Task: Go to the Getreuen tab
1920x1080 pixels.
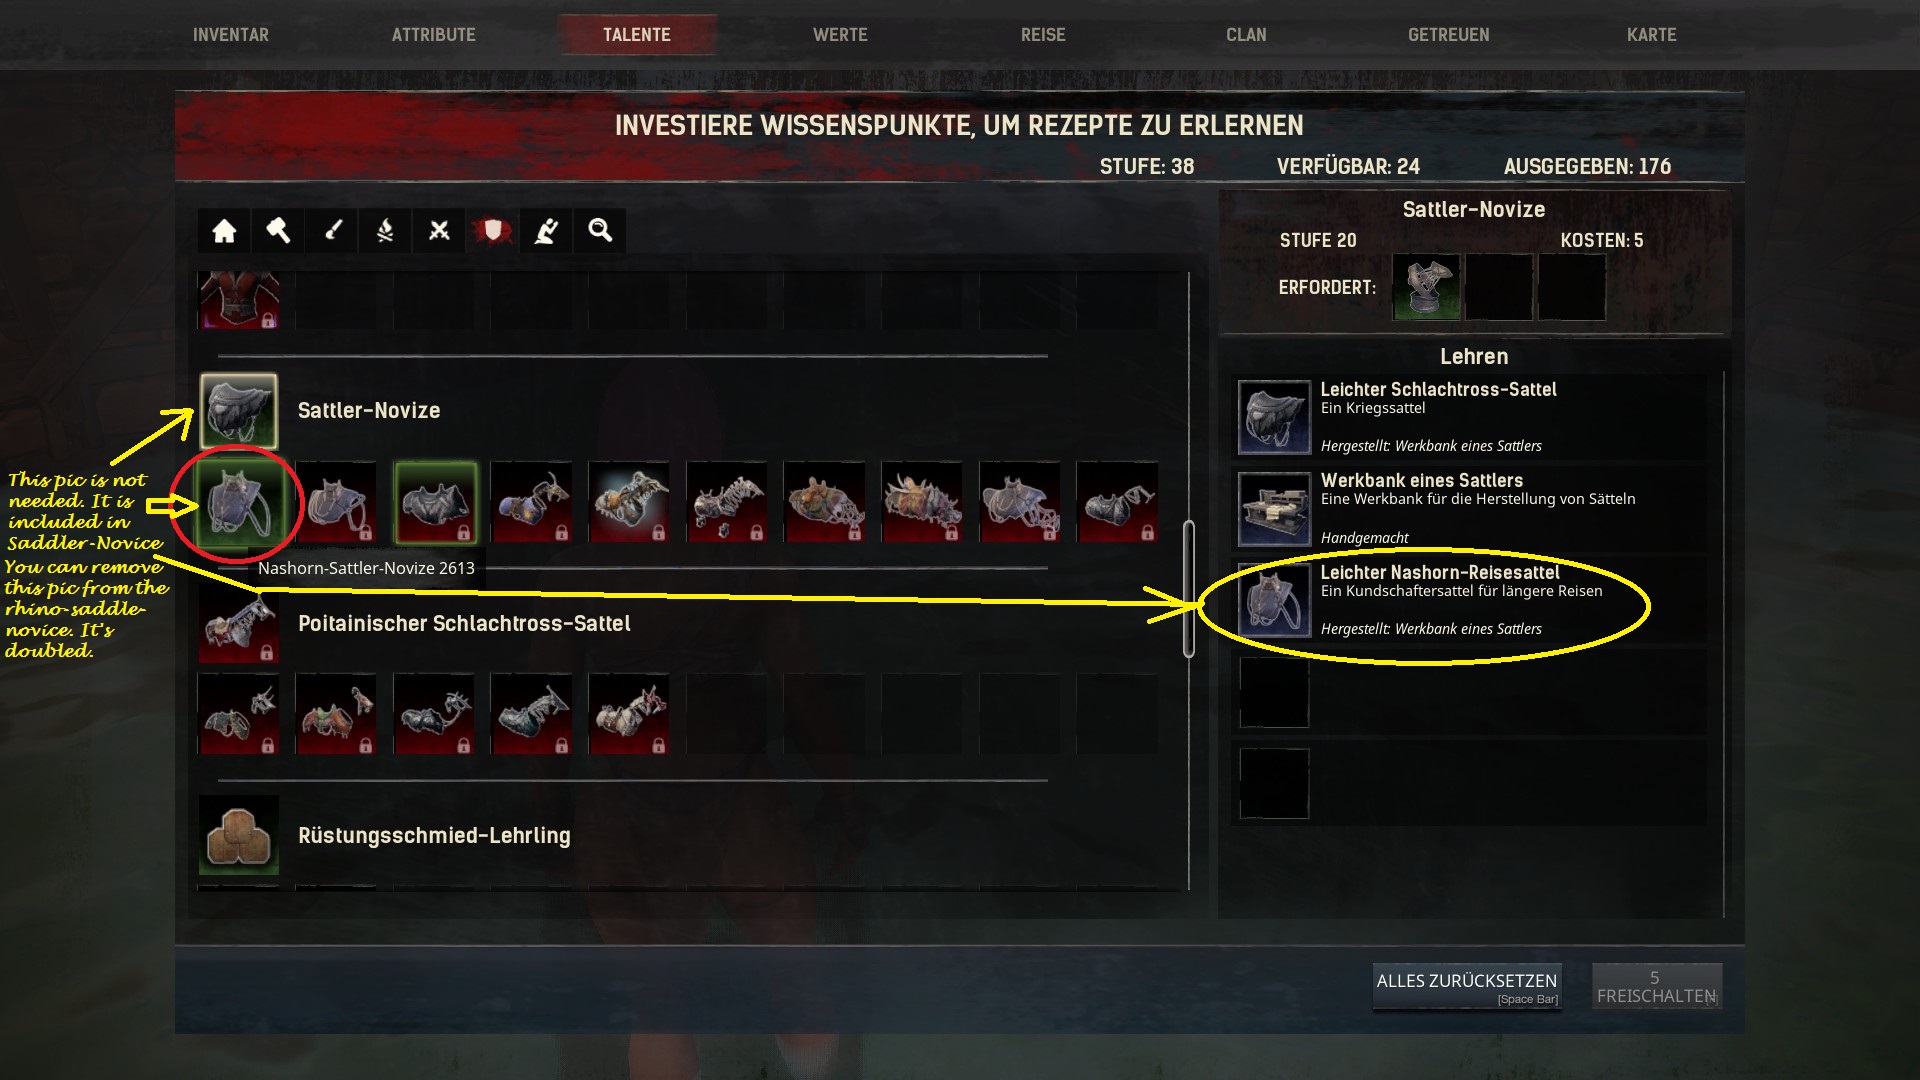Action: click(1449, 35)
